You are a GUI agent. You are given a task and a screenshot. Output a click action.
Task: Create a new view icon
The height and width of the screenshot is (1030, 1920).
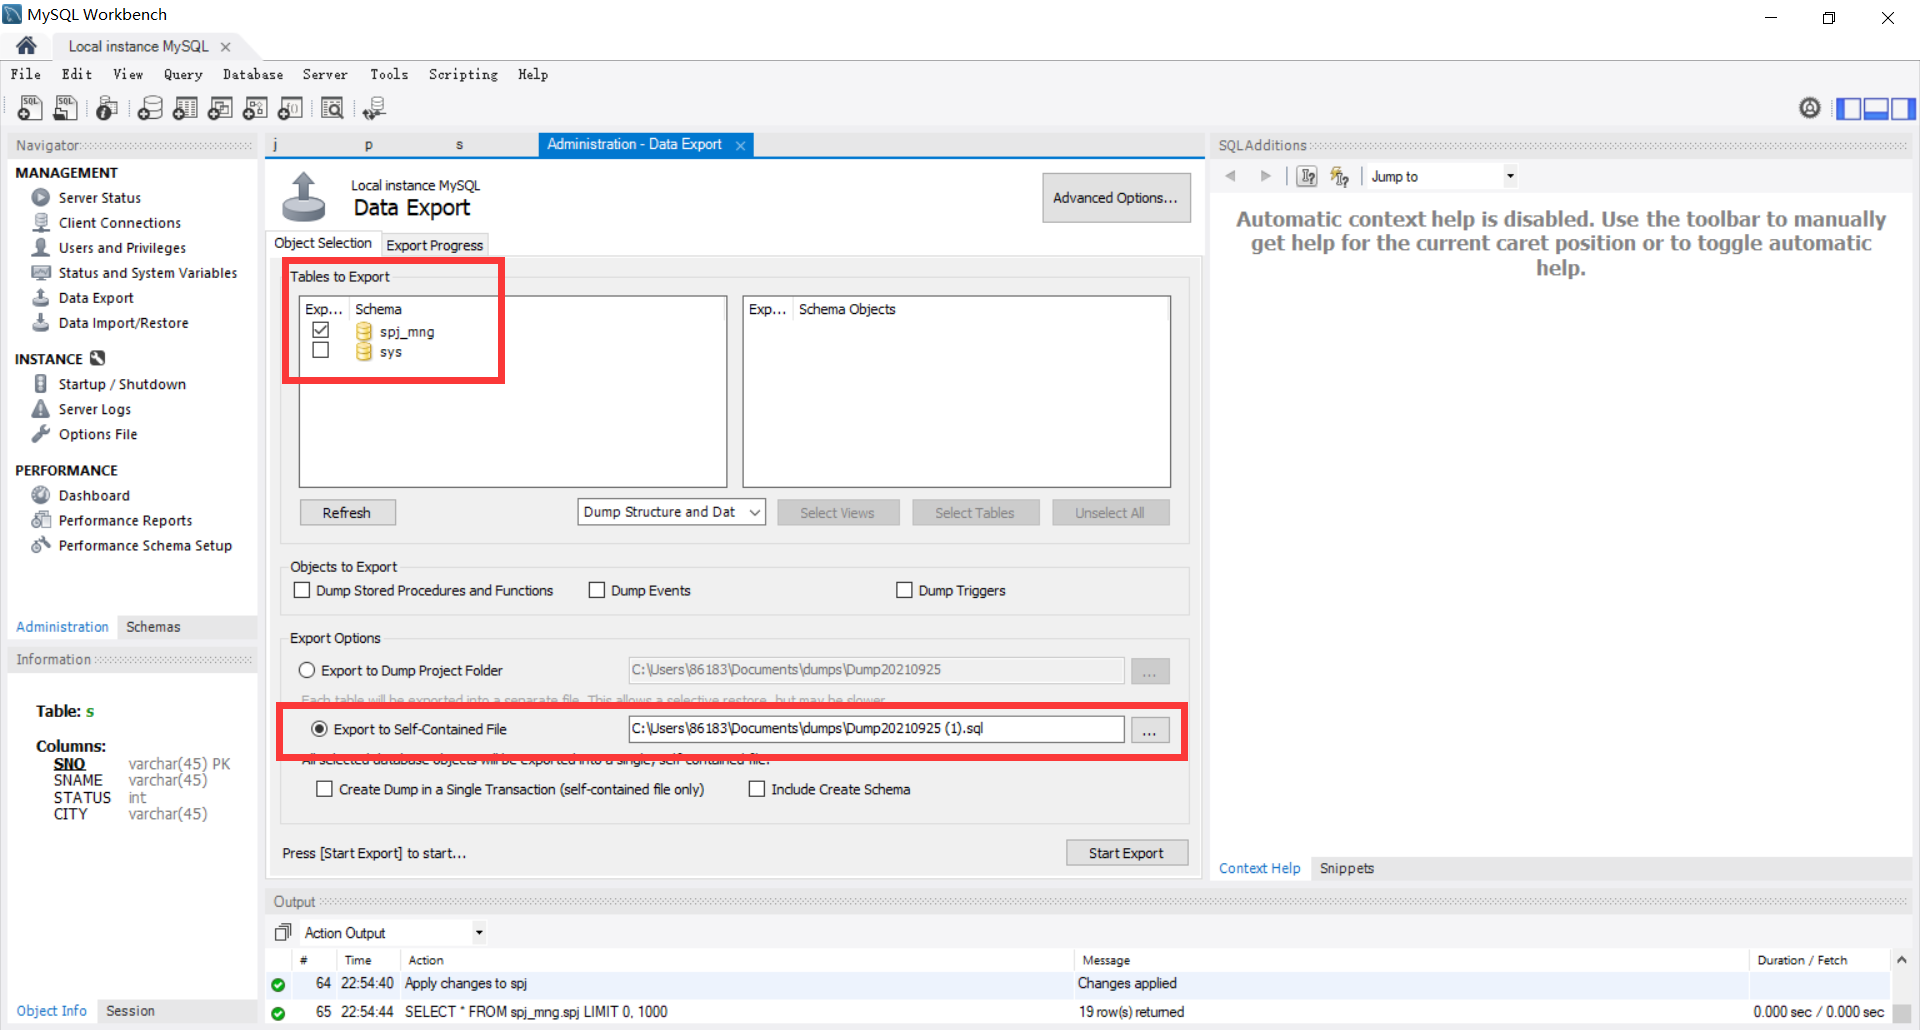[x=220, y=108]
